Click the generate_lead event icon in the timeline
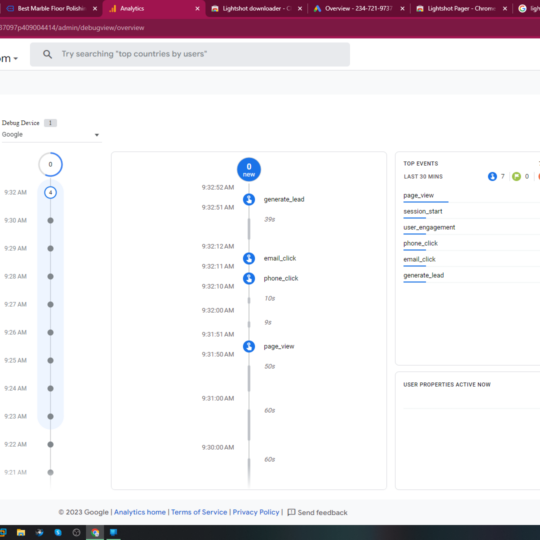Screen dimensions: 540x540 click(x=249, y=199)
